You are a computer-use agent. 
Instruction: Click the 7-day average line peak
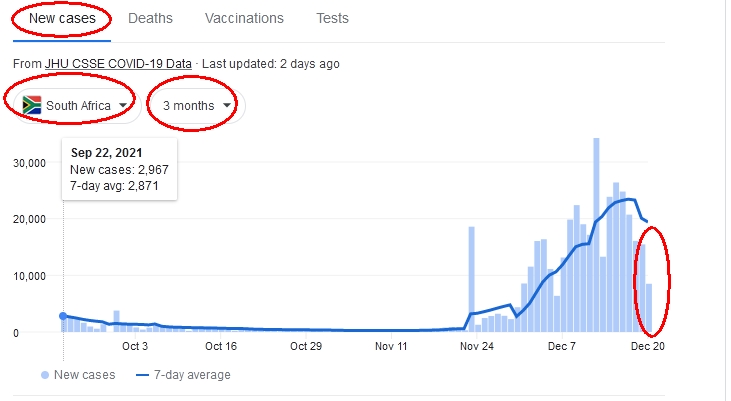tap(630, 200)
